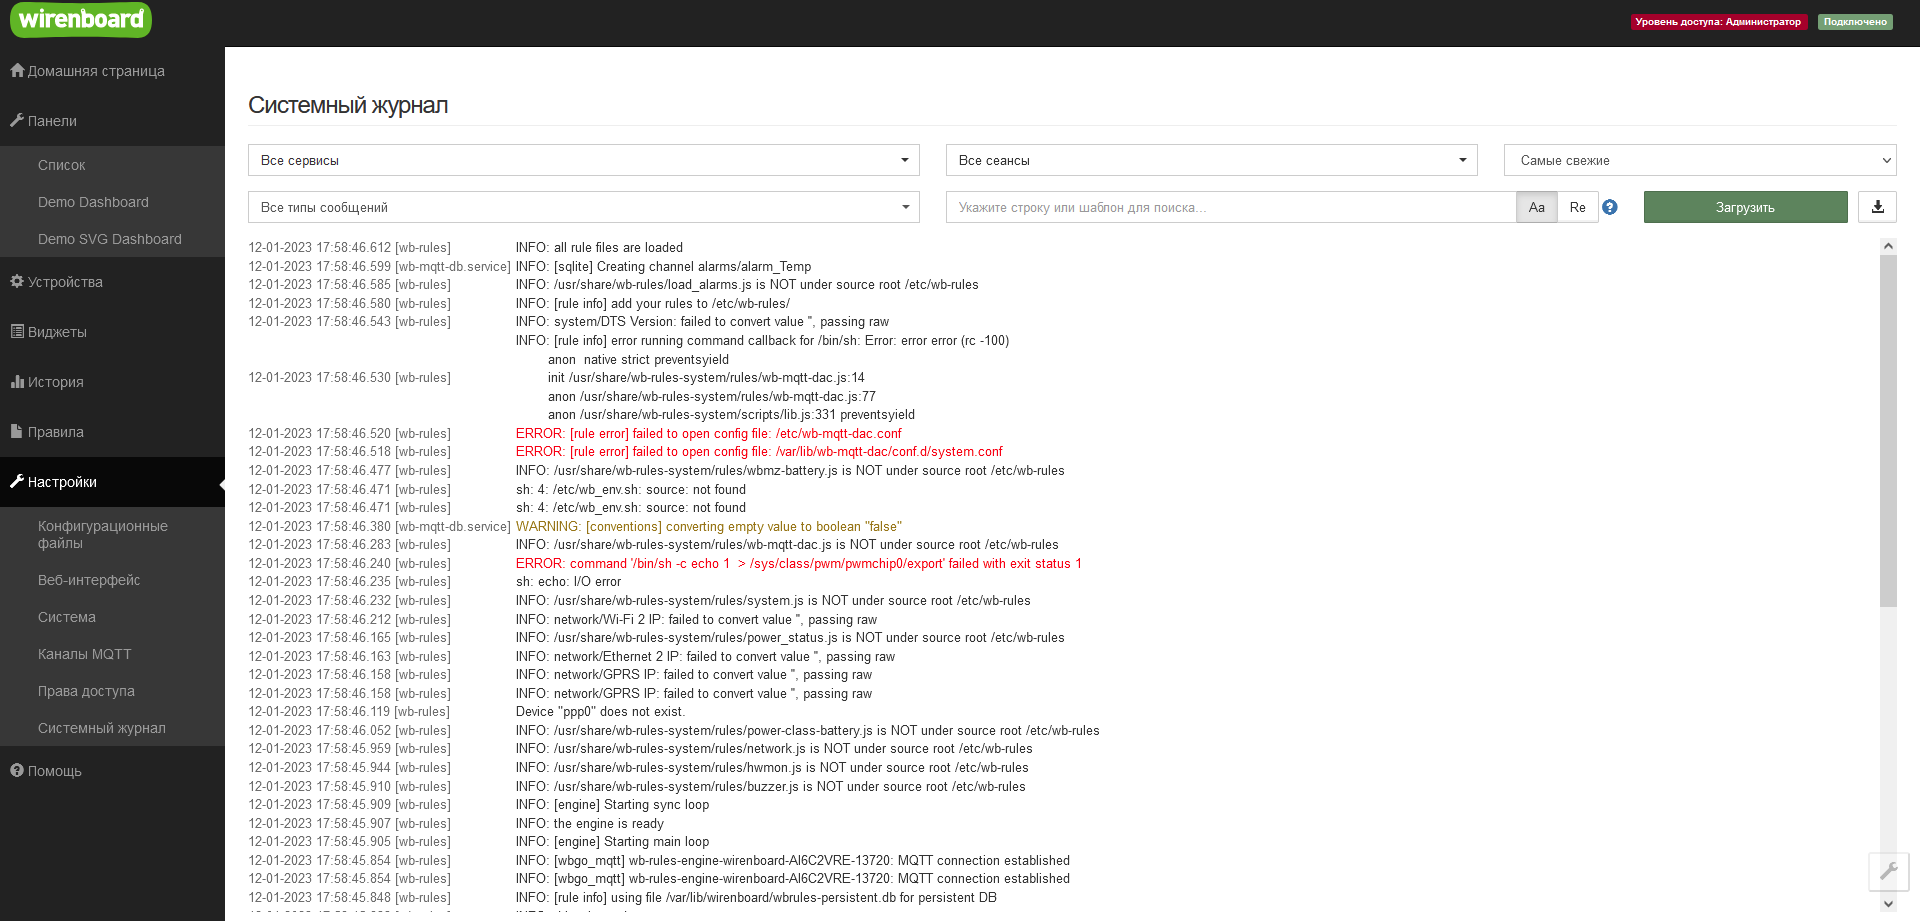The width and height of the screenshot is (1920, 921).
Task: Toggle case-sensitive 'Aa' search option
Action: (x=1537, y=207)
